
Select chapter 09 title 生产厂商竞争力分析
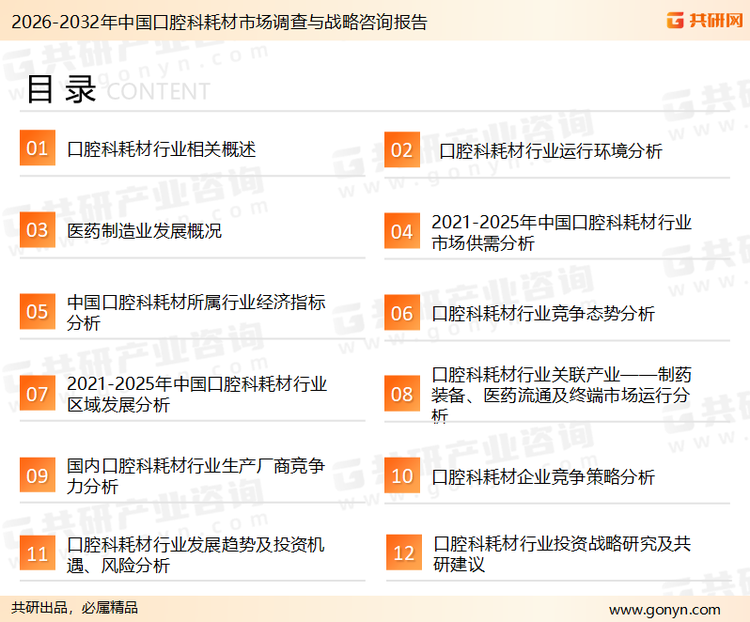[x=196, y=476]
